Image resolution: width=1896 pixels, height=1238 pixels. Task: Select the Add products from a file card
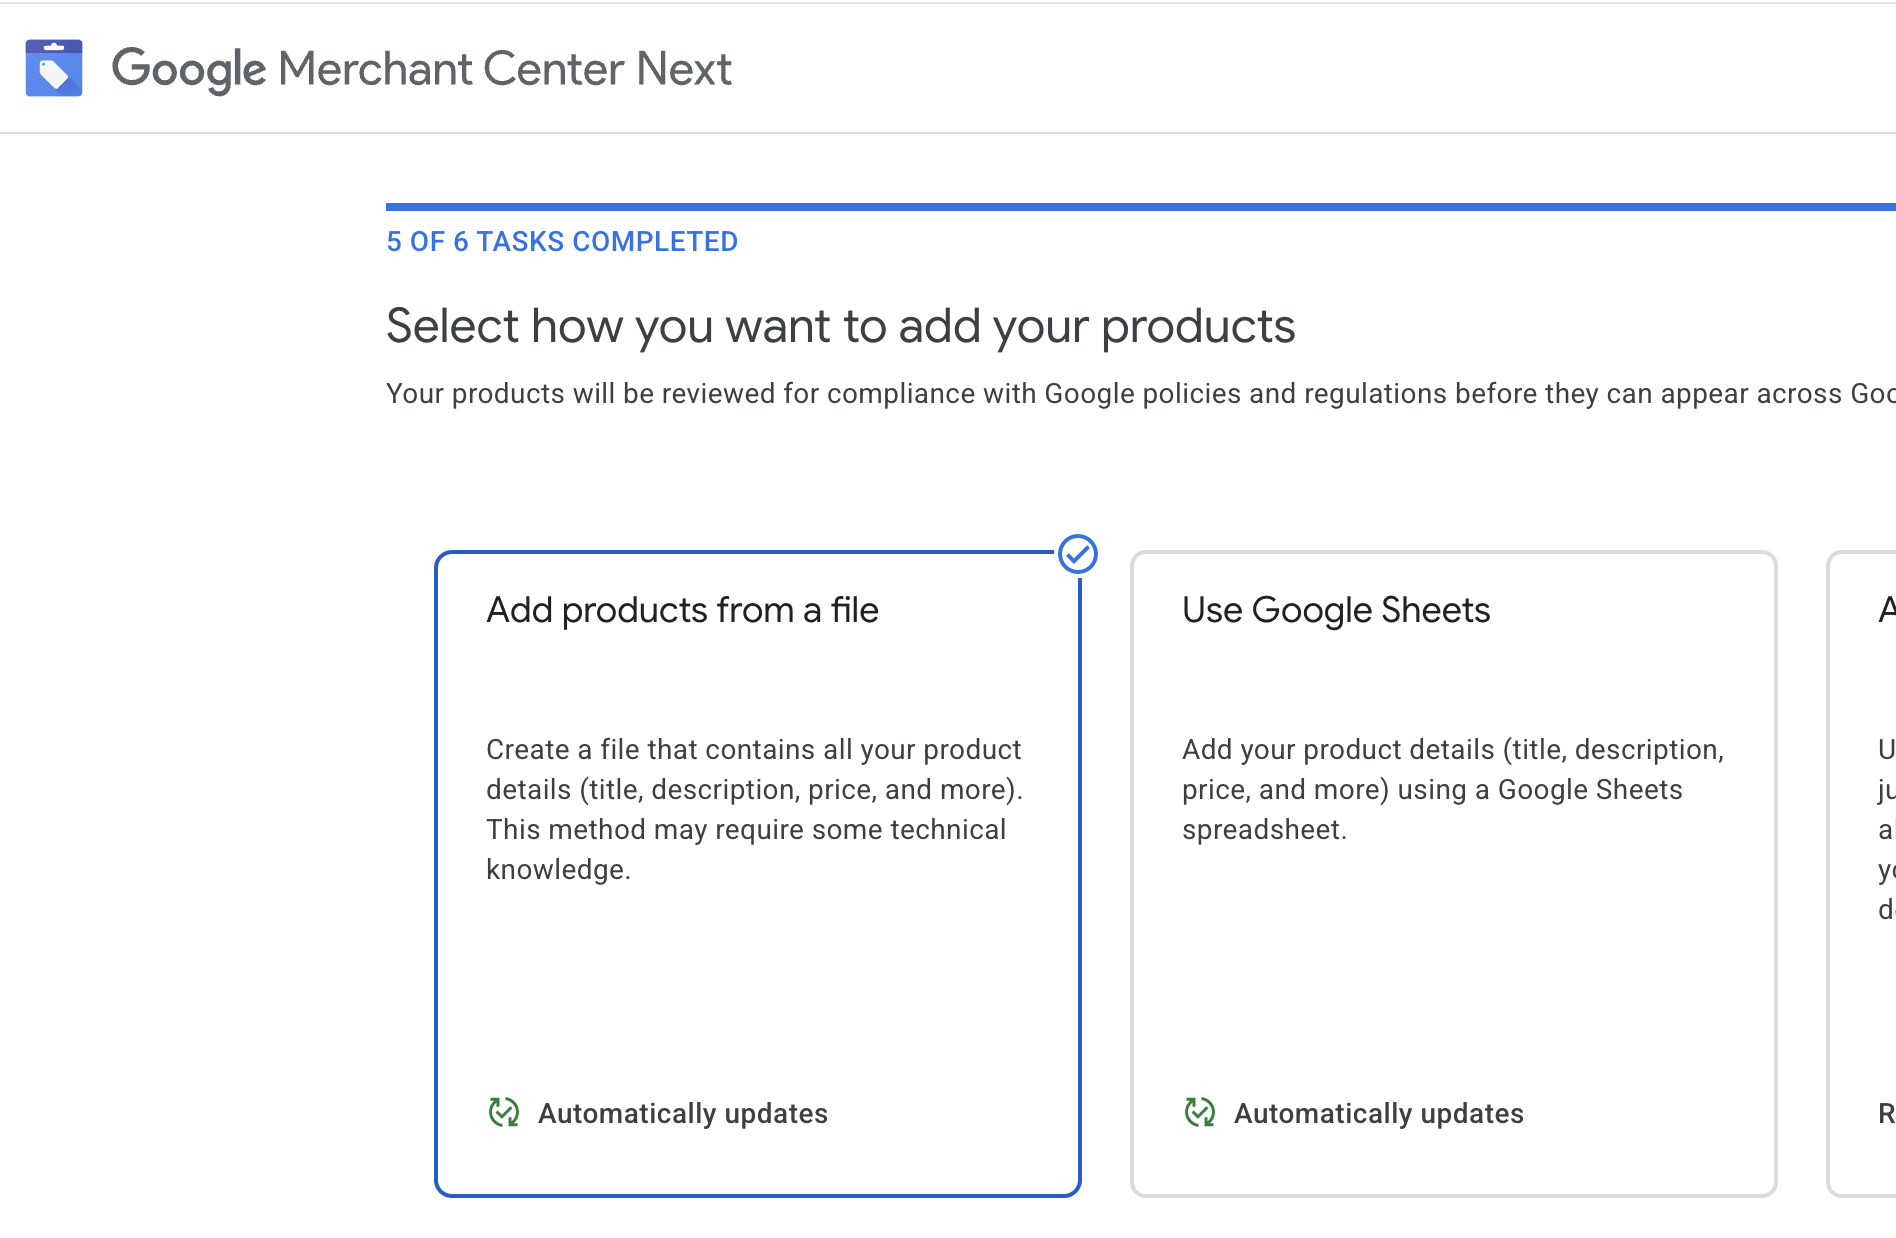[758, 874]
